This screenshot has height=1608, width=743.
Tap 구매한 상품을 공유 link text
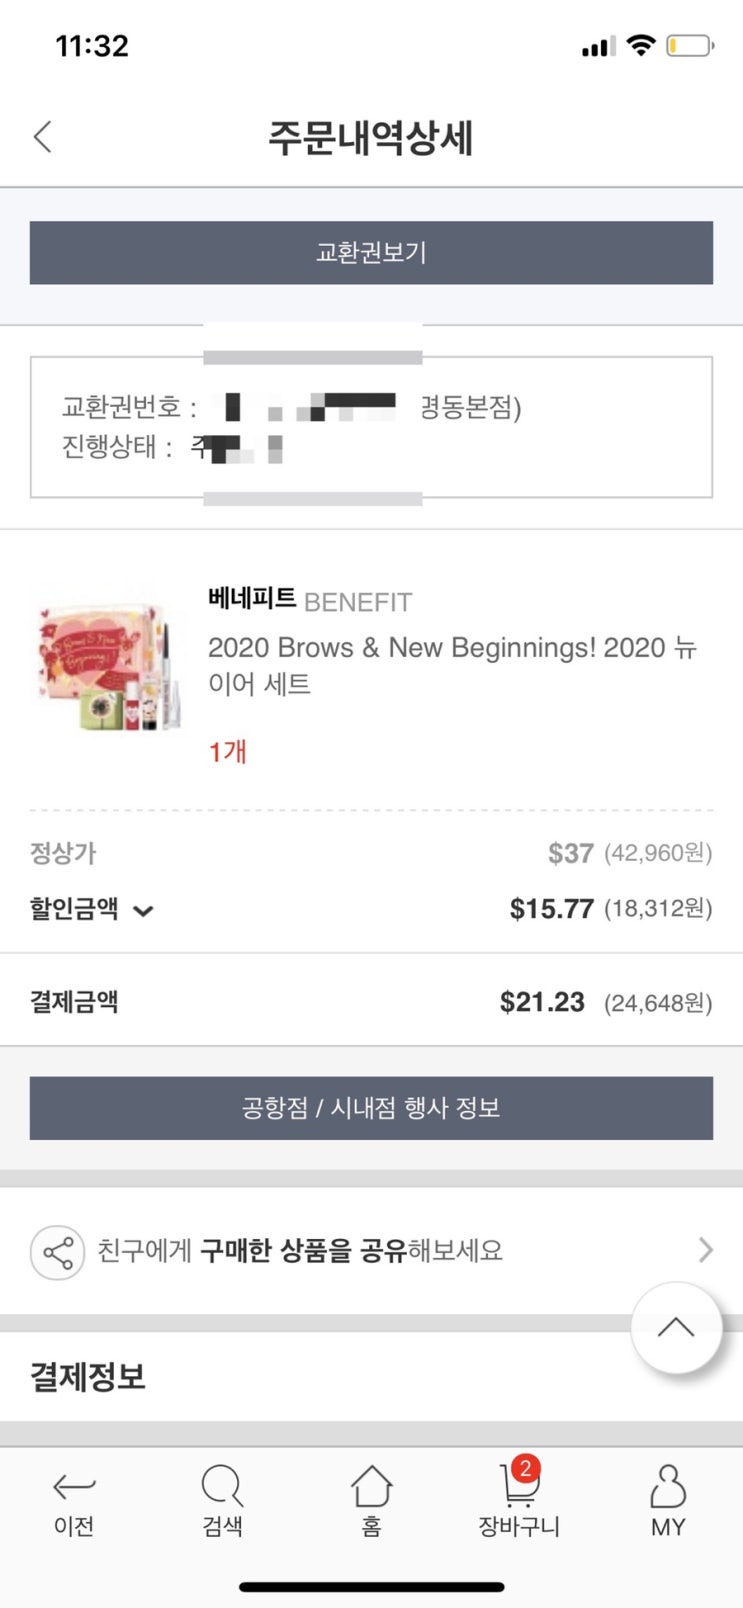coord(300,1251)
